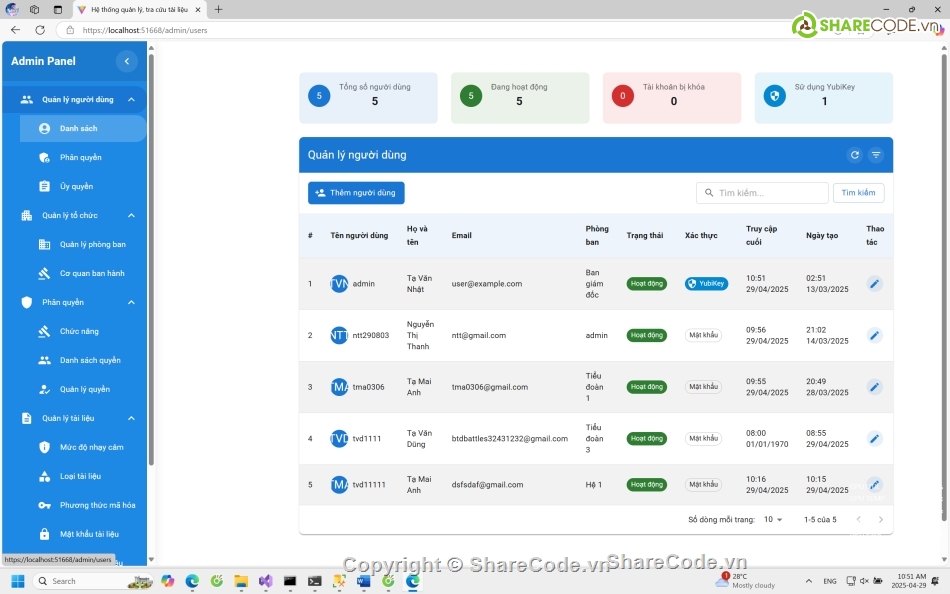Go back in browser

coord(16,30)
